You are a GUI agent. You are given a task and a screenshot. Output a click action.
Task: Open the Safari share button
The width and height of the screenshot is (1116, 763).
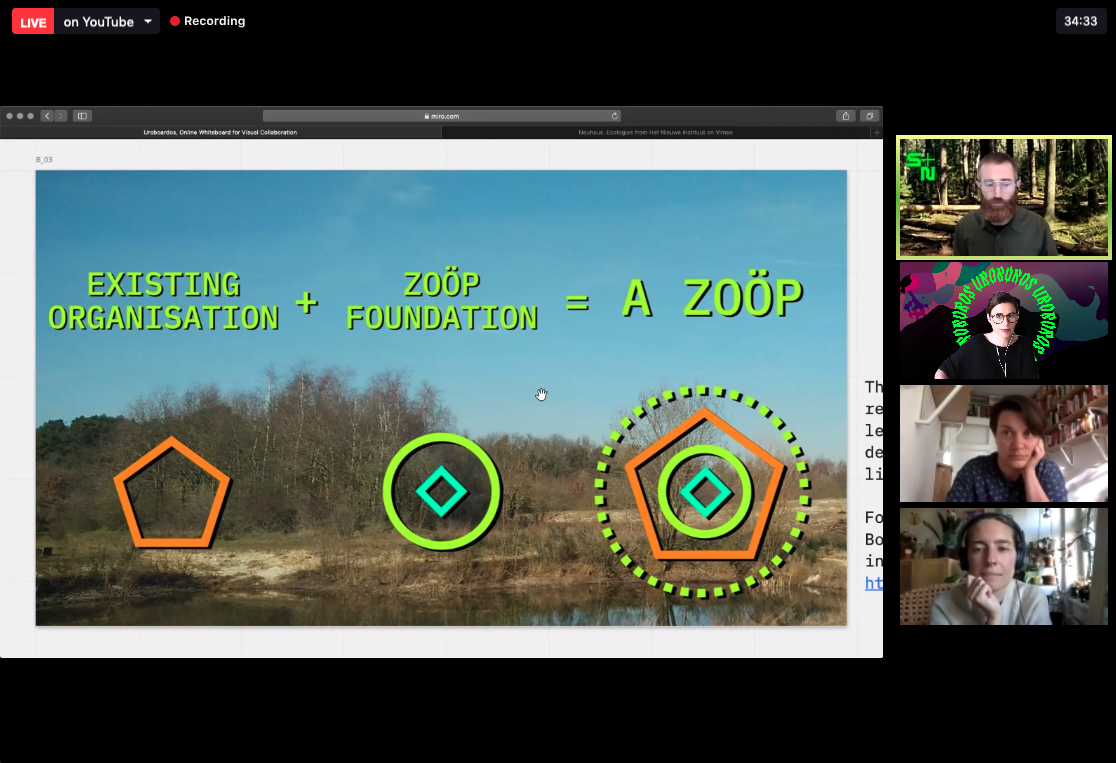846,116
